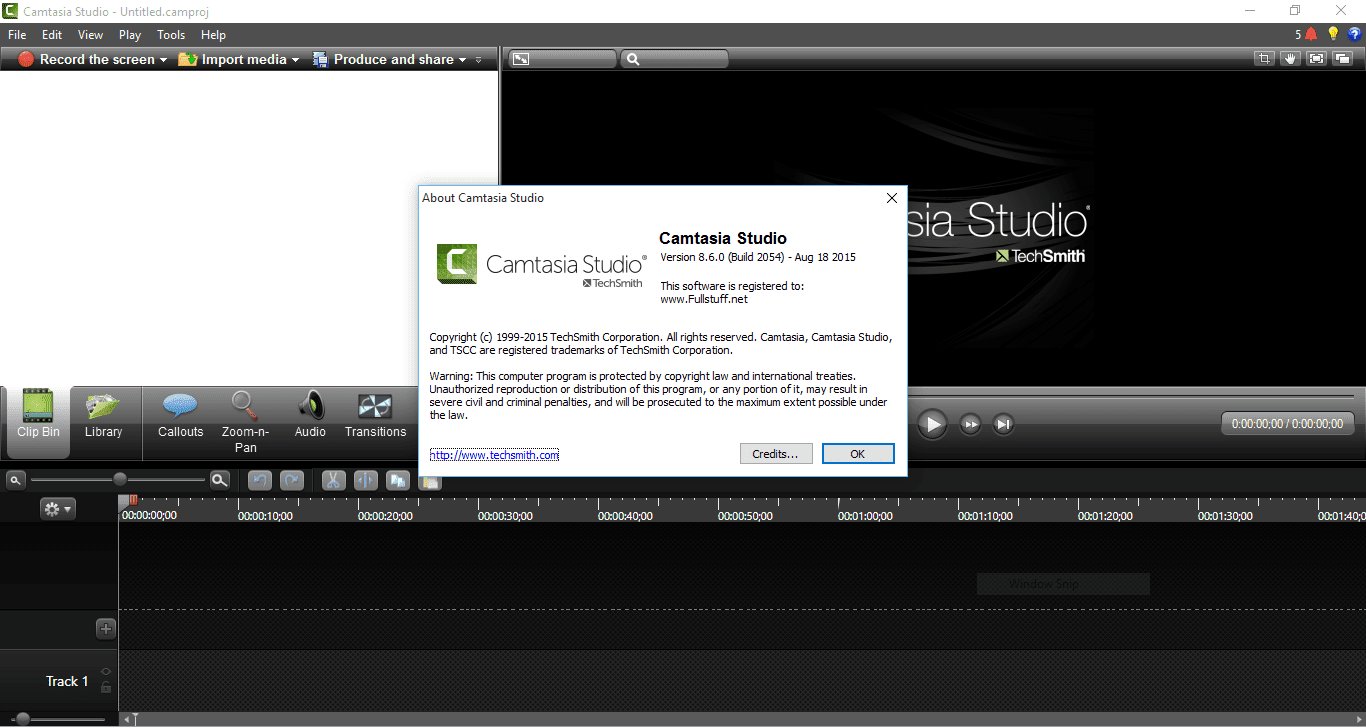Click the Undo button in timeline toolbar
This screenshot has height=728, width=1366.
(x=260, y=480)
